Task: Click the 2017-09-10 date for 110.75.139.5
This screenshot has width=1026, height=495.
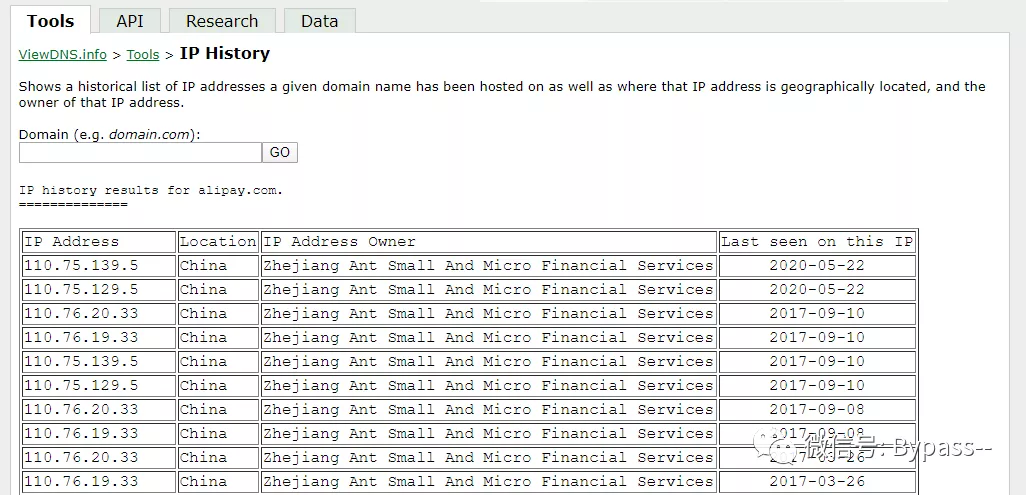Action: coord(817,361)
